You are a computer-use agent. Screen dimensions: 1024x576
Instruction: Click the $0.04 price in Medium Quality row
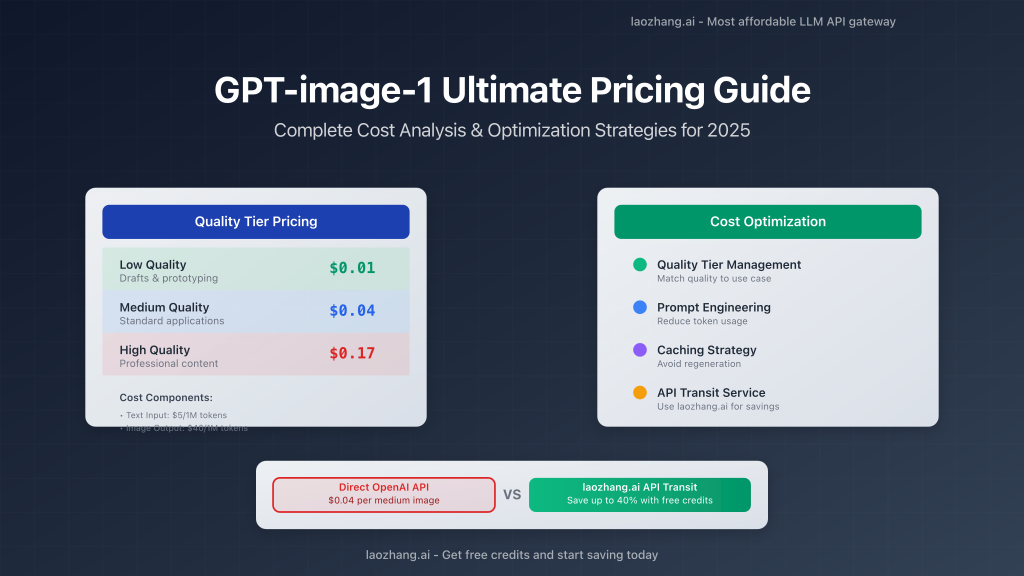352,311
